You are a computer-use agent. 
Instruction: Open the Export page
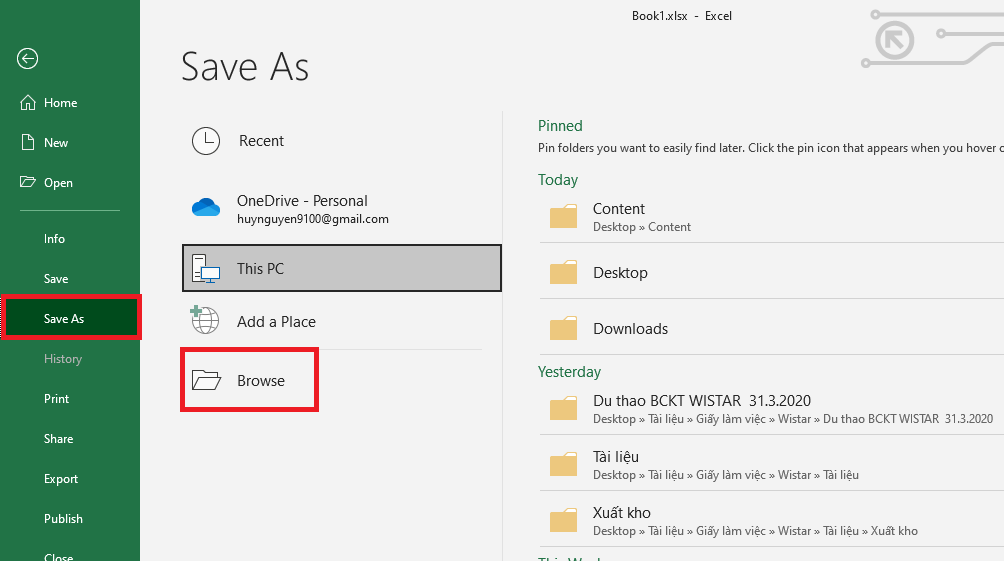(61, 479)
